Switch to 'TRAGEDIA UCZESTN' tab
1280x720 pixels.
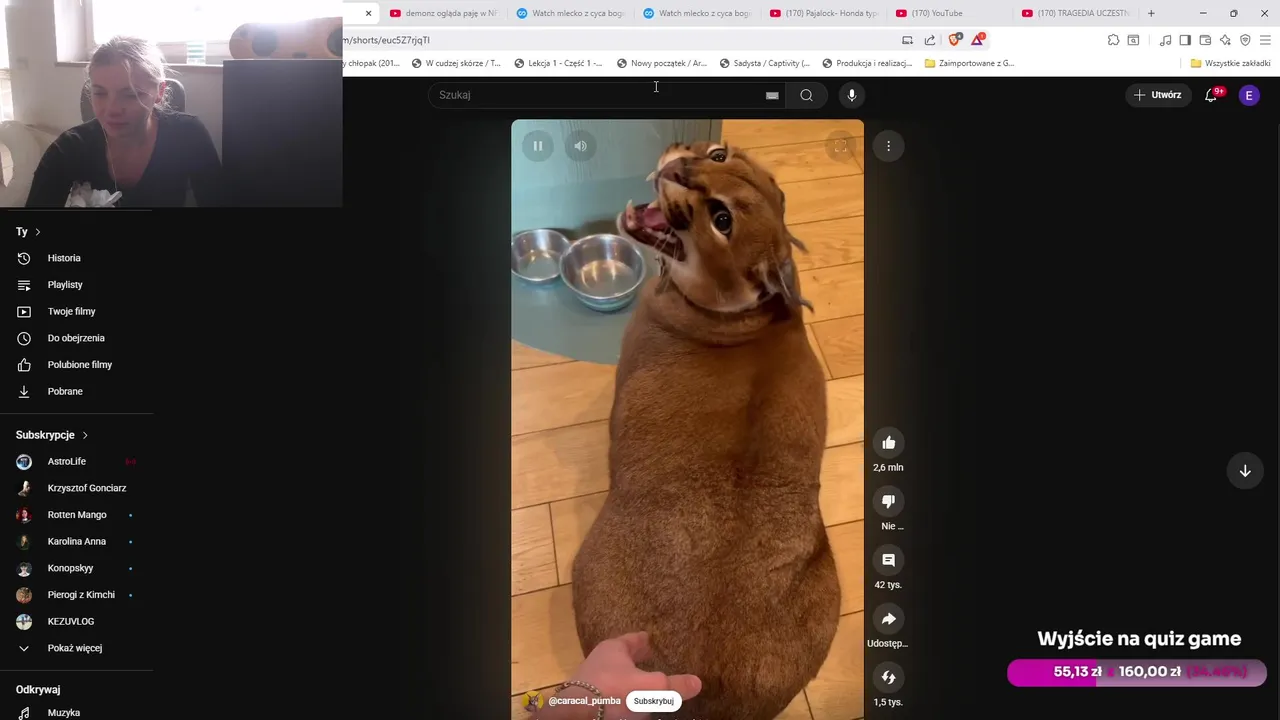[1076, 13]
